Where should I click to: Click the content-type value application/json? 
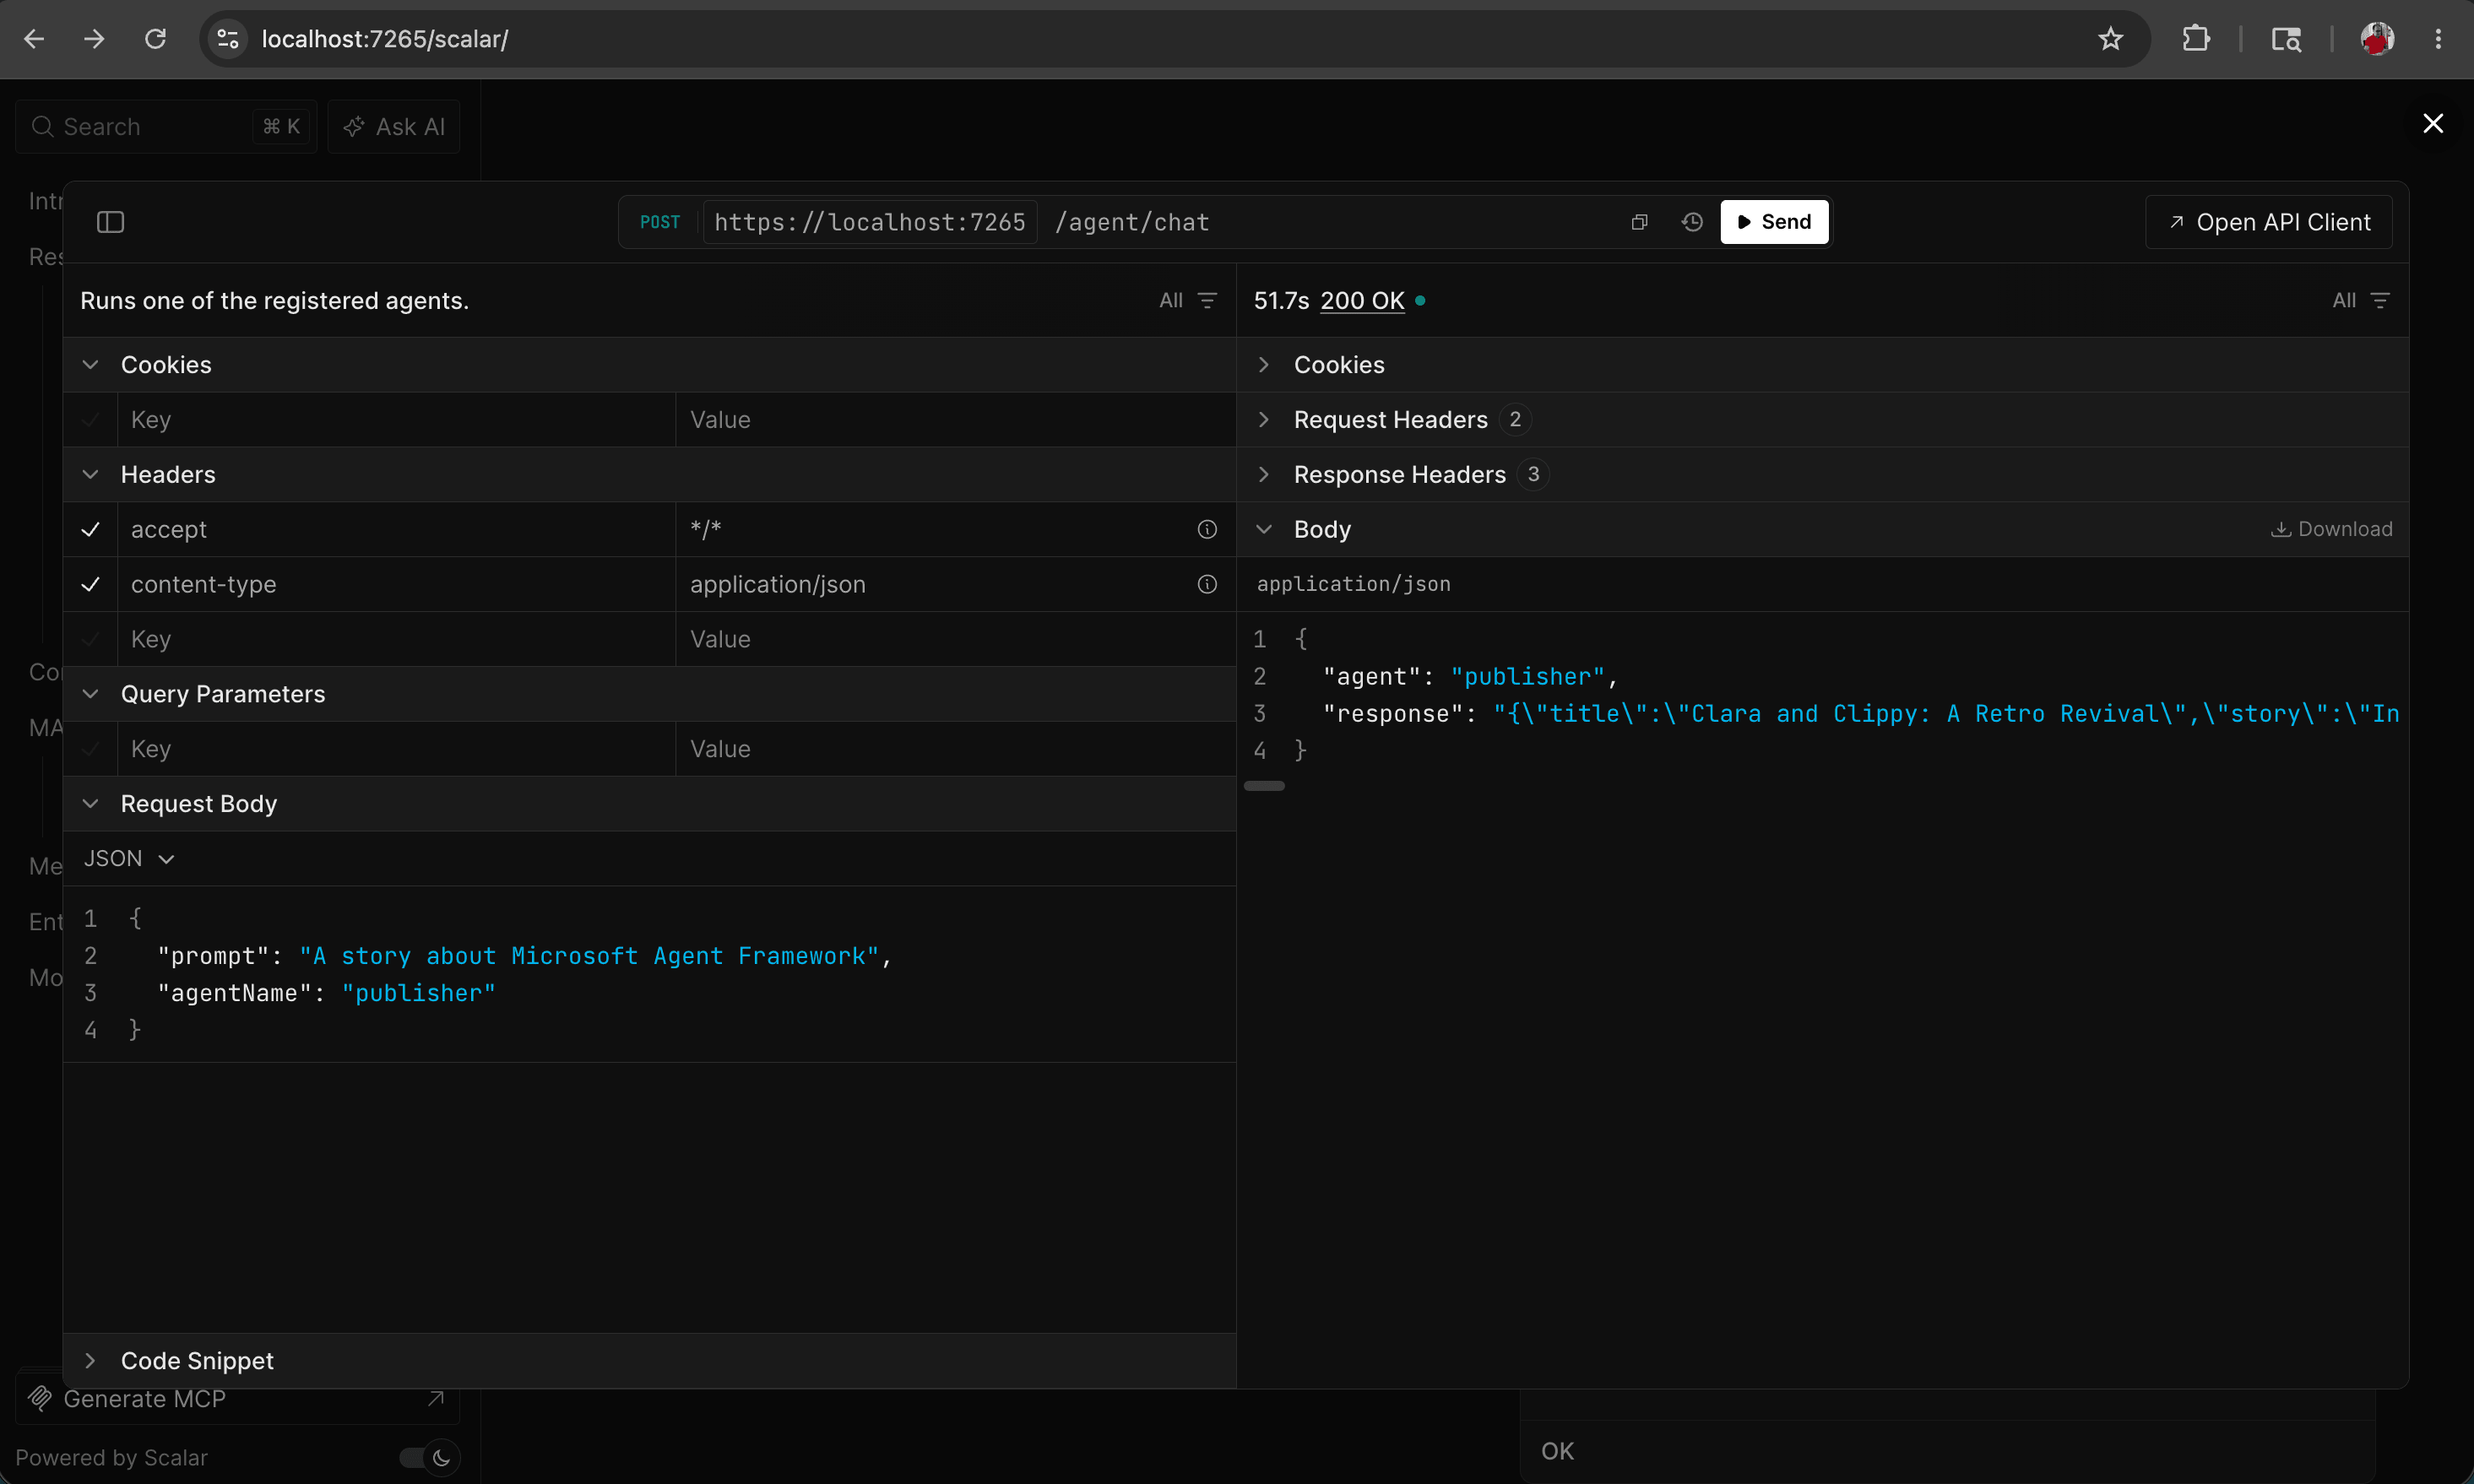coord(778,585)
